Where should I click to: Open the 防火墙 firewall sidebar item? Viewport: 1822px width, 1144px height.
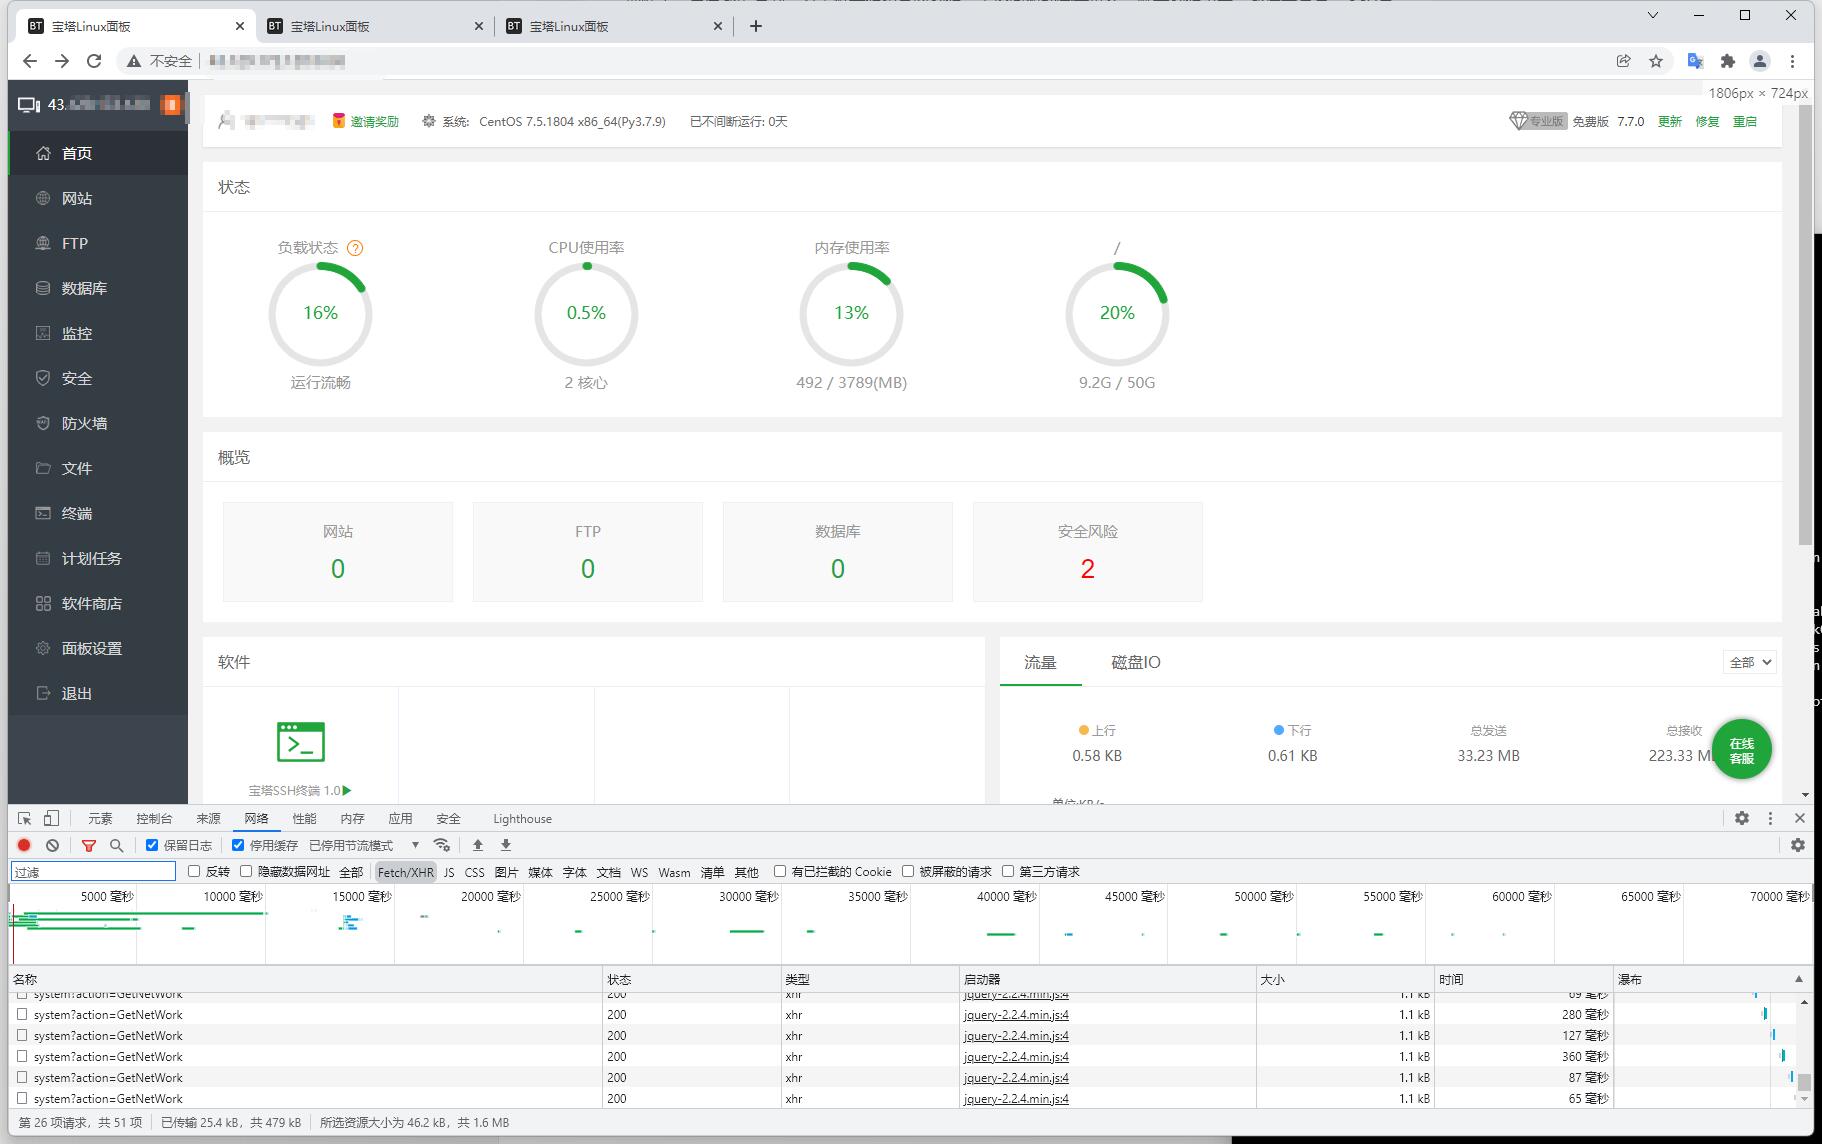[x=98, y=423]
